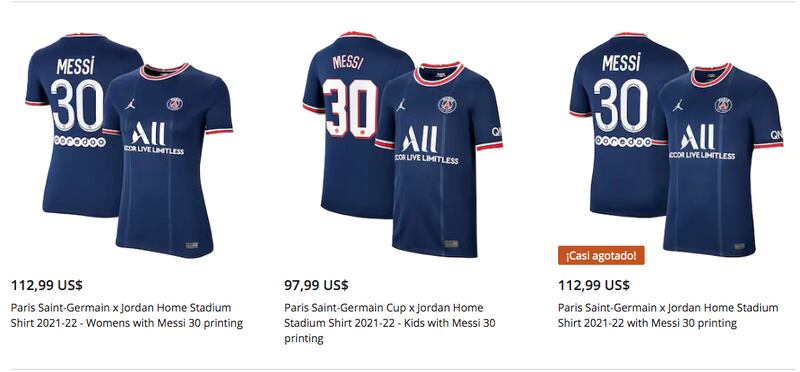
Task: Click the PSG crest on the womens shirt
Action: click(174, 104)
